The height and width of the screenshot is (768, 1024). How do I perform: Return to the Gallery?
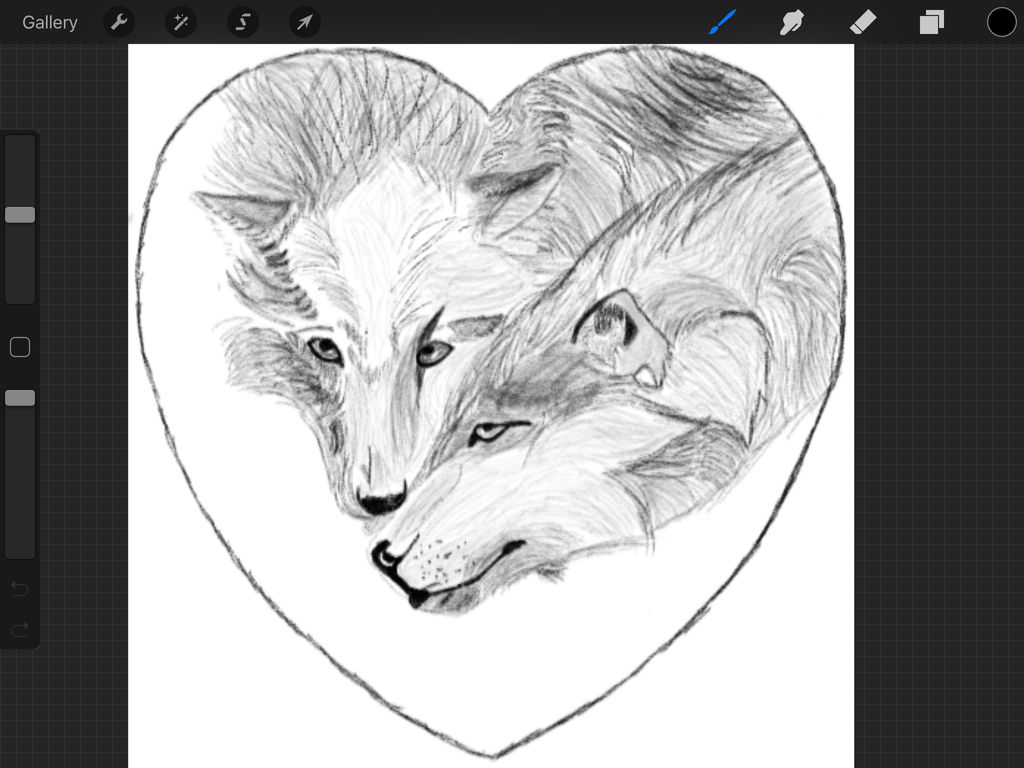click(49, 22)
